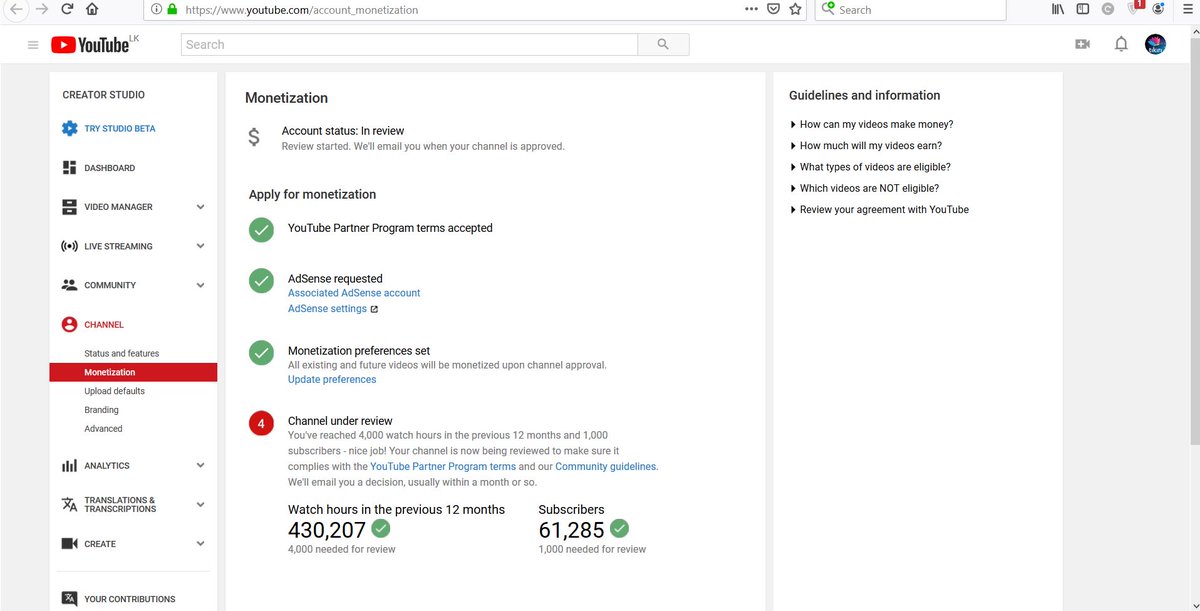Click the 'Account status: In review' text
This screenshot has height=611, width=1200.
[343, 131]
